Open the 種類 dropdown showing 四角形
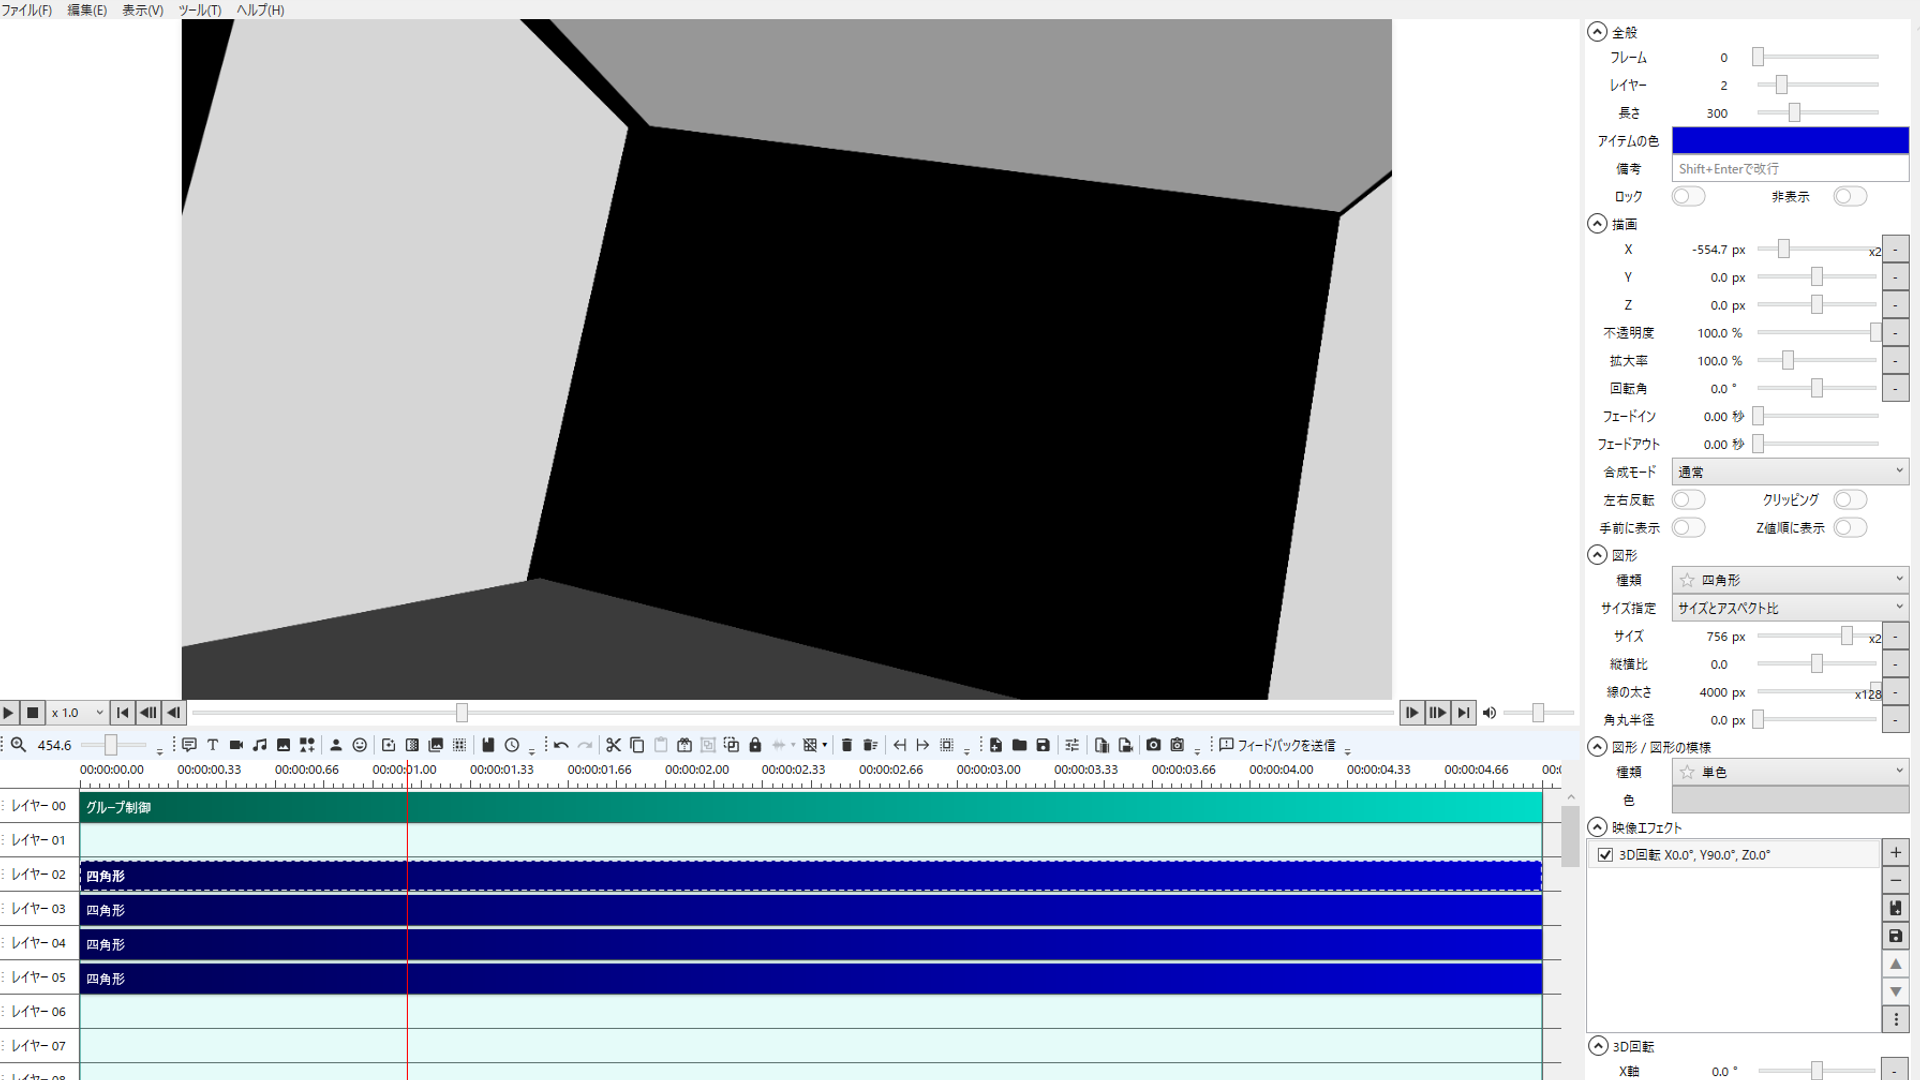The image size is (1920, 1080). click(1790, 580)
